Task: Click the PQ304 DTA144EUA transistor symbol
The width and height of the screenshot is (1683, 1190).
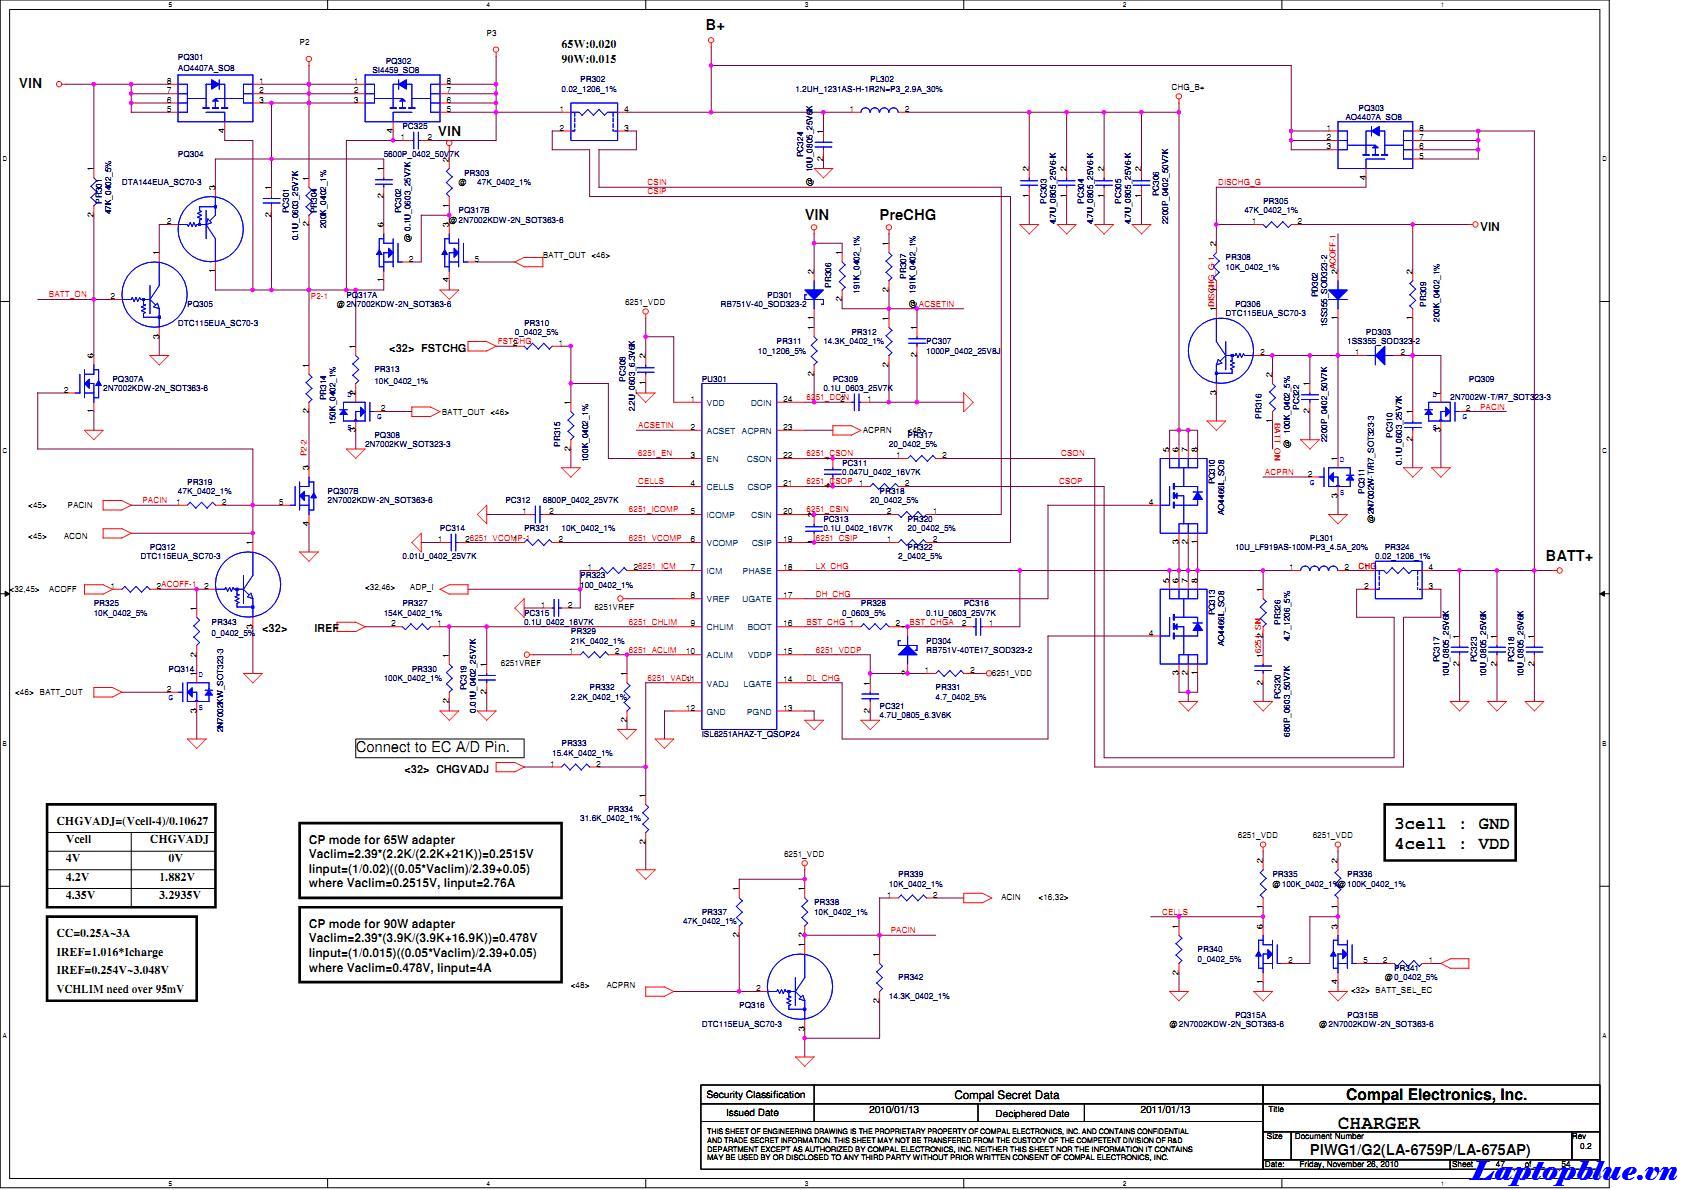Action: click(x=211, y=229)
